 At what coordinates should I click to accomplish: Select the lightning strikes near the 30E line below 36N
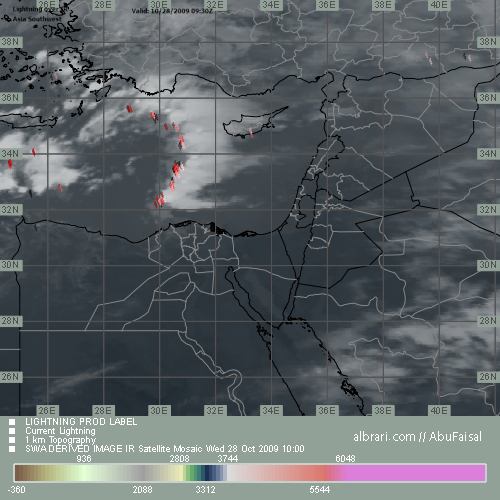[154, 117]
